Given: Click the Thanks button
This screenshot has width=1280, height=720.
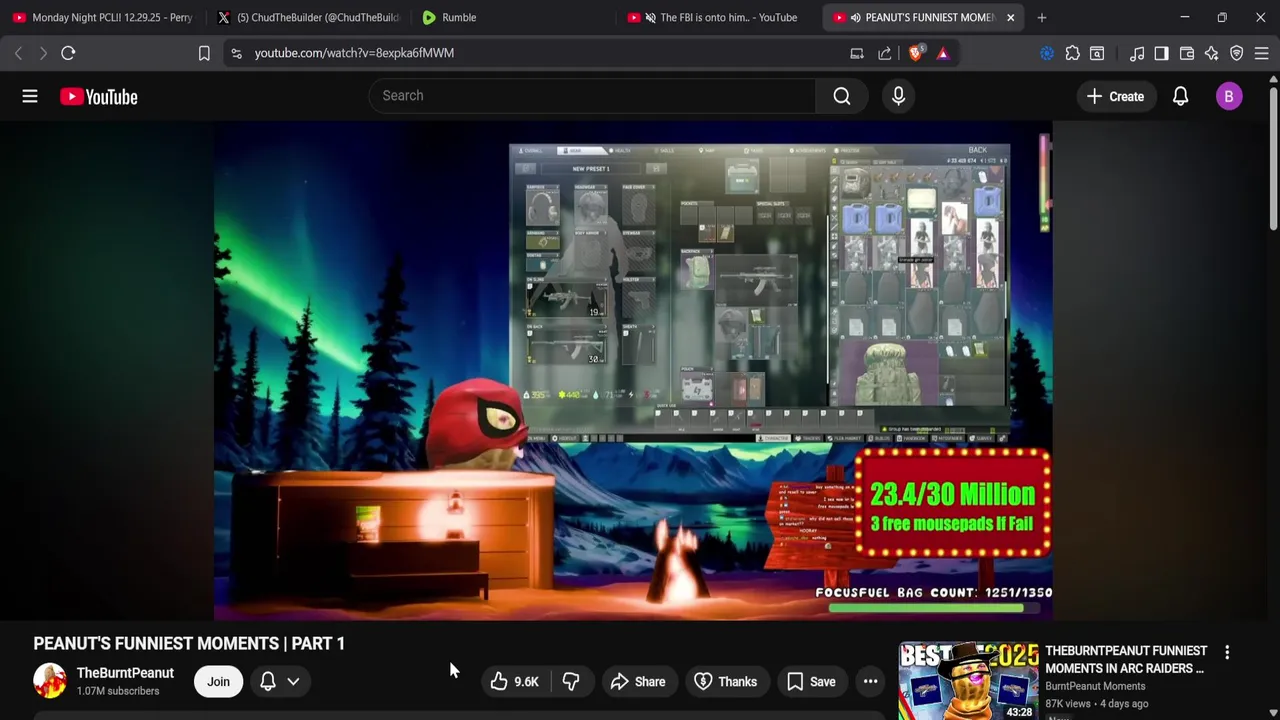Looking at the screenshot, I should [725, 682].
